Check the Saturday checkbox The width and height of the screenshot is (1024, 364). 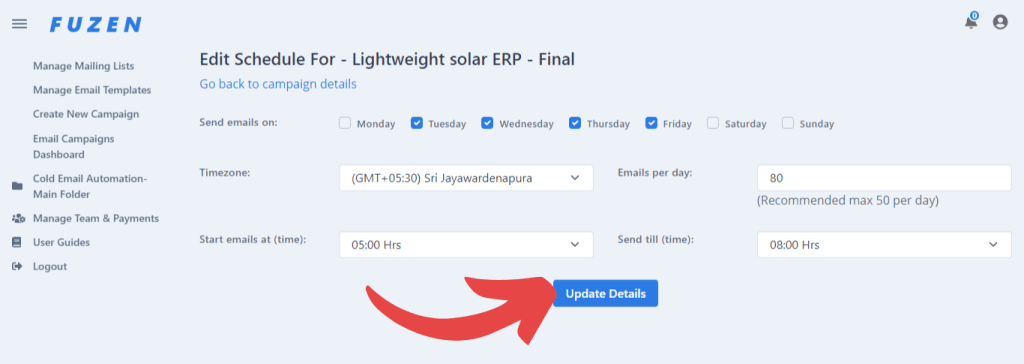tap(713, 123)
